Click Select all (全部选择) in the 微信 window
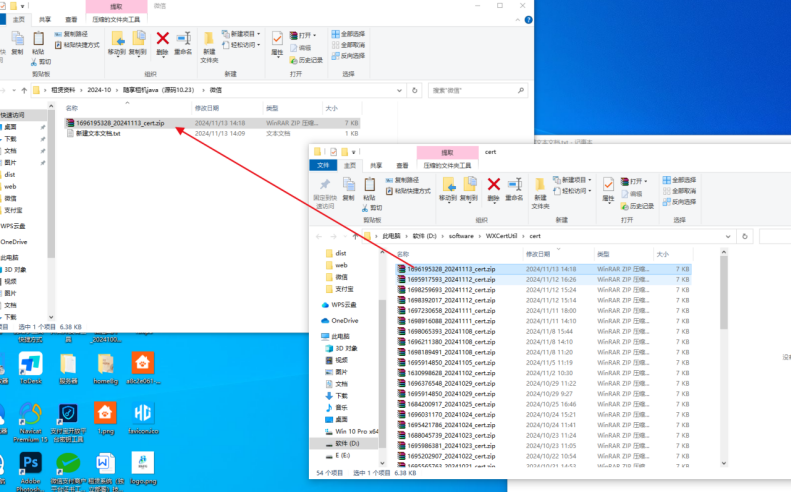 [x=348, y=34]
